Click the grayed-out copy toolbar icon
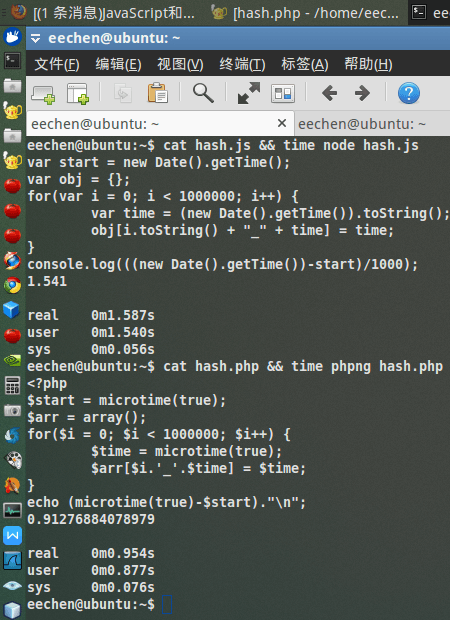 (122, 93)
